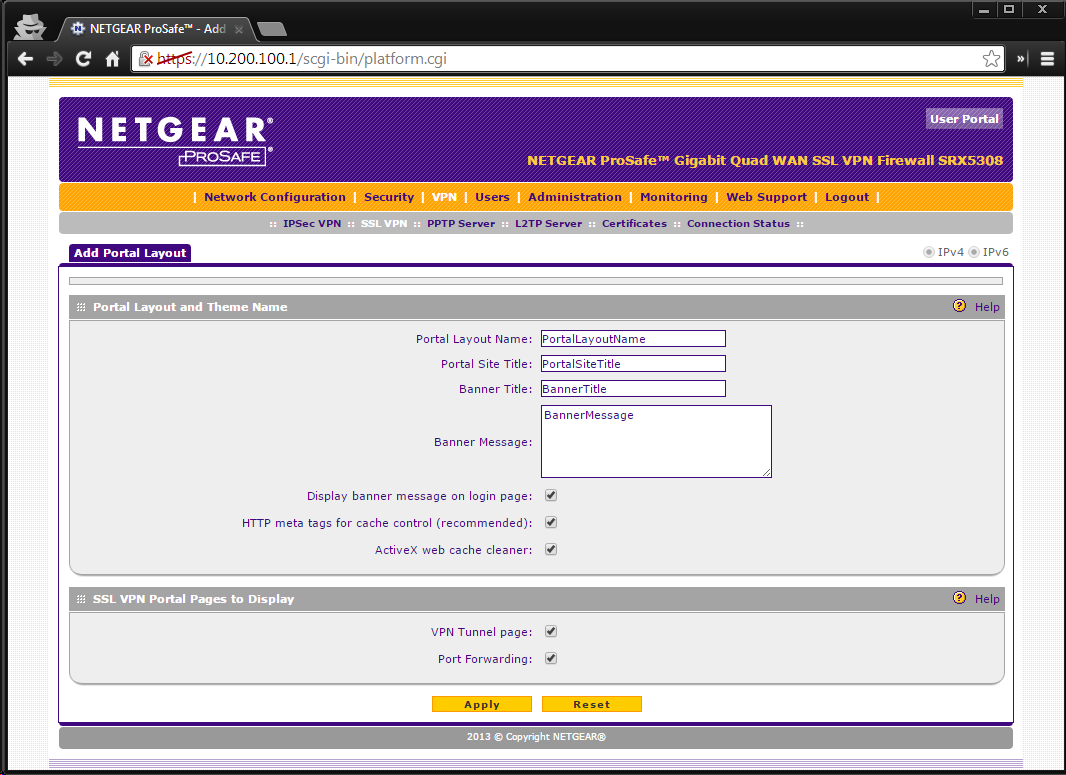
Task: Open the Administration menu
Action: tap(574, 197)
